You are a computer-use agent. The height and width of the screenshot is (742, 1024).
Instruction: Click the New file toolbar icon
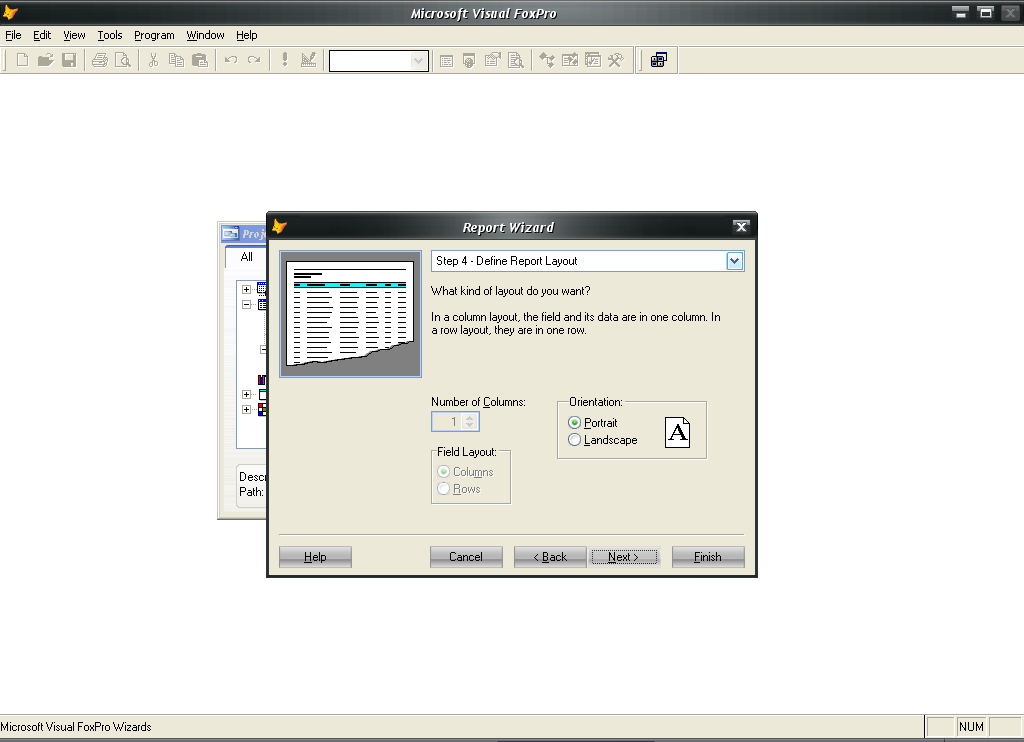coord(22,61)
